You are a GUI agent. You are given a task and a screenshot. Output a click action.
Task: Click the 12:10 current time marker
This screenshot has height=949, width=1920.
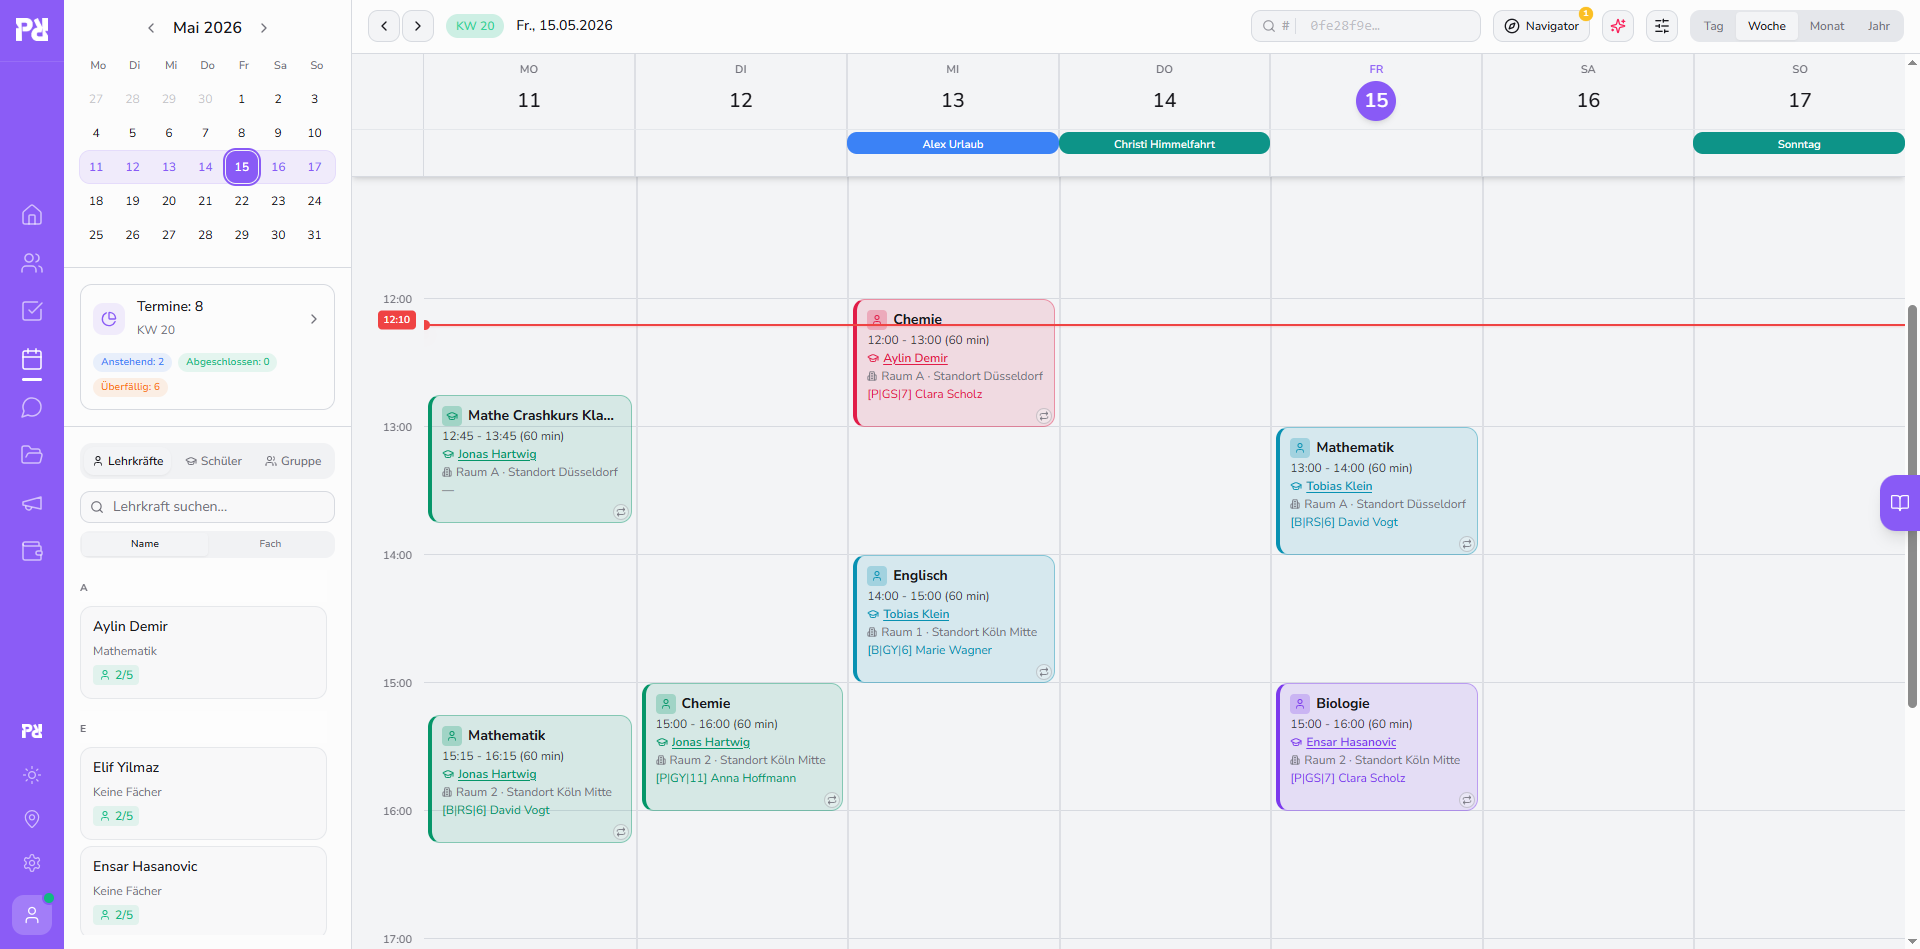[396, 320]
